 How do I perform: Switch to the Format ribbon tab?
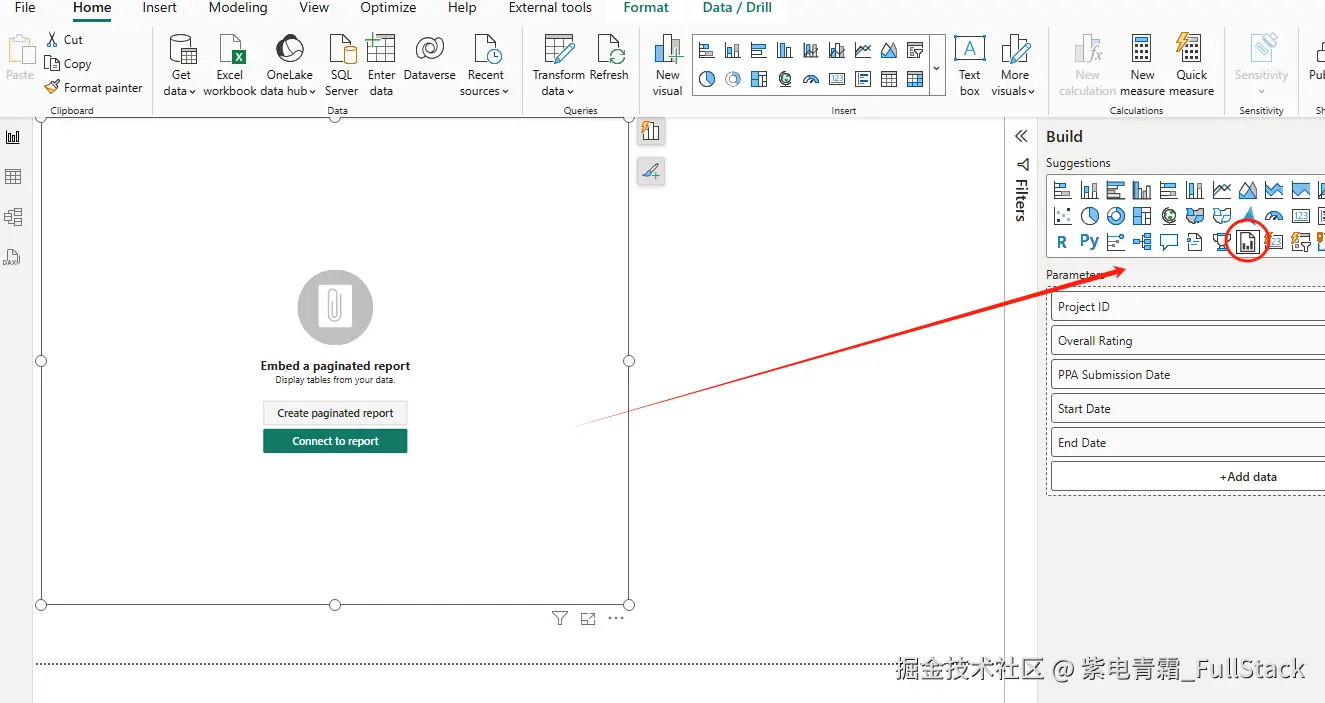coord(646,8)
